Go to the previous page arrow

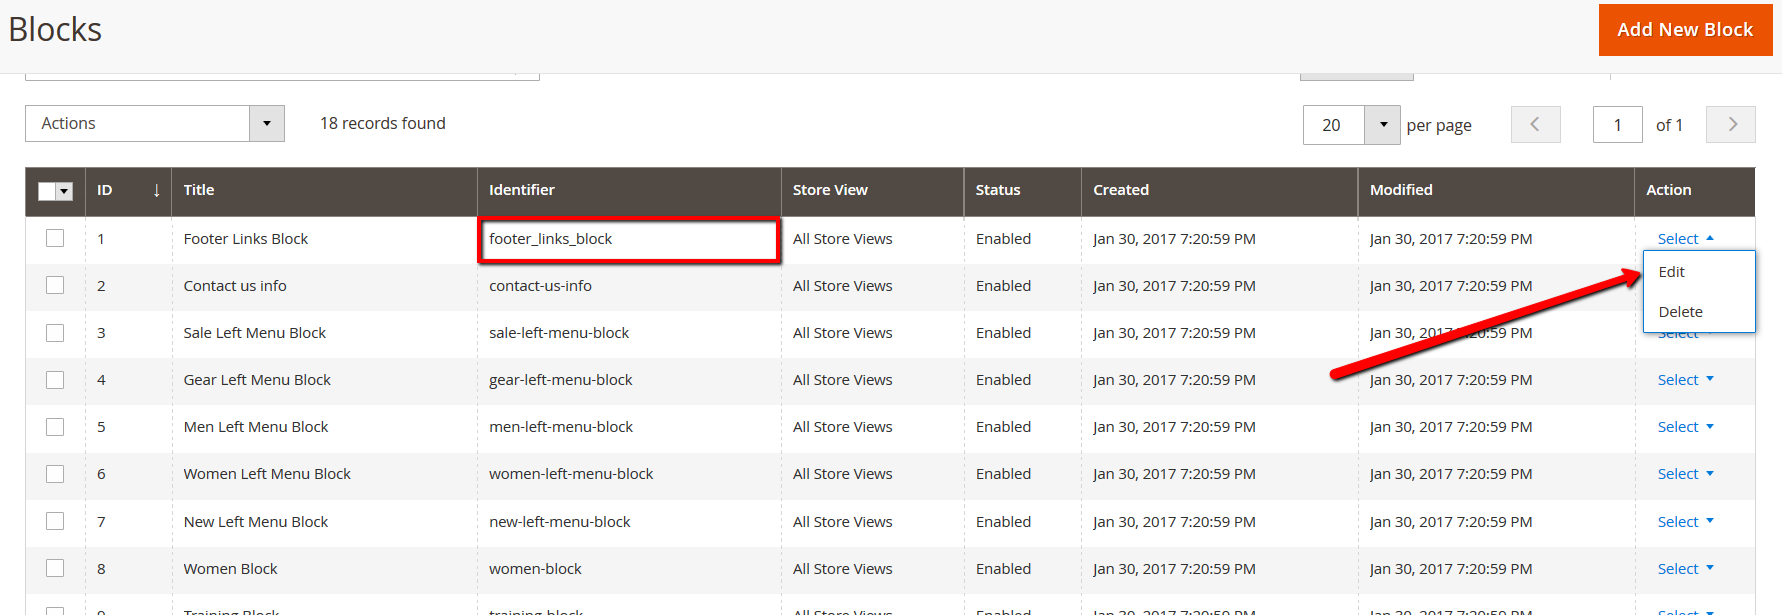point(1535,125)
